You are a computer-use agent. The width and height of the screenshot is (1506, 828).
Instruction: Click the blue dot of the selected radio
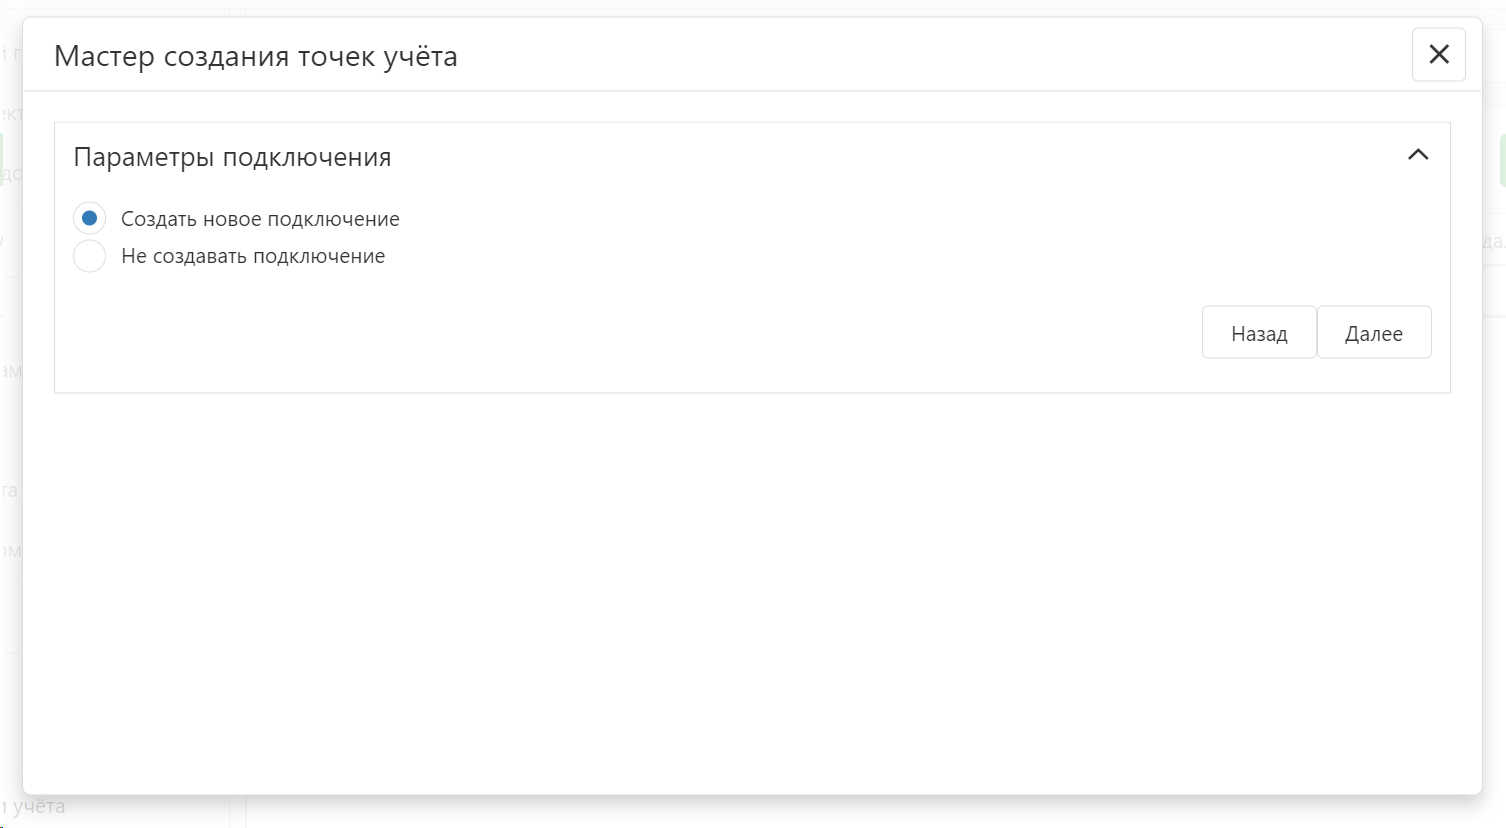90,218
